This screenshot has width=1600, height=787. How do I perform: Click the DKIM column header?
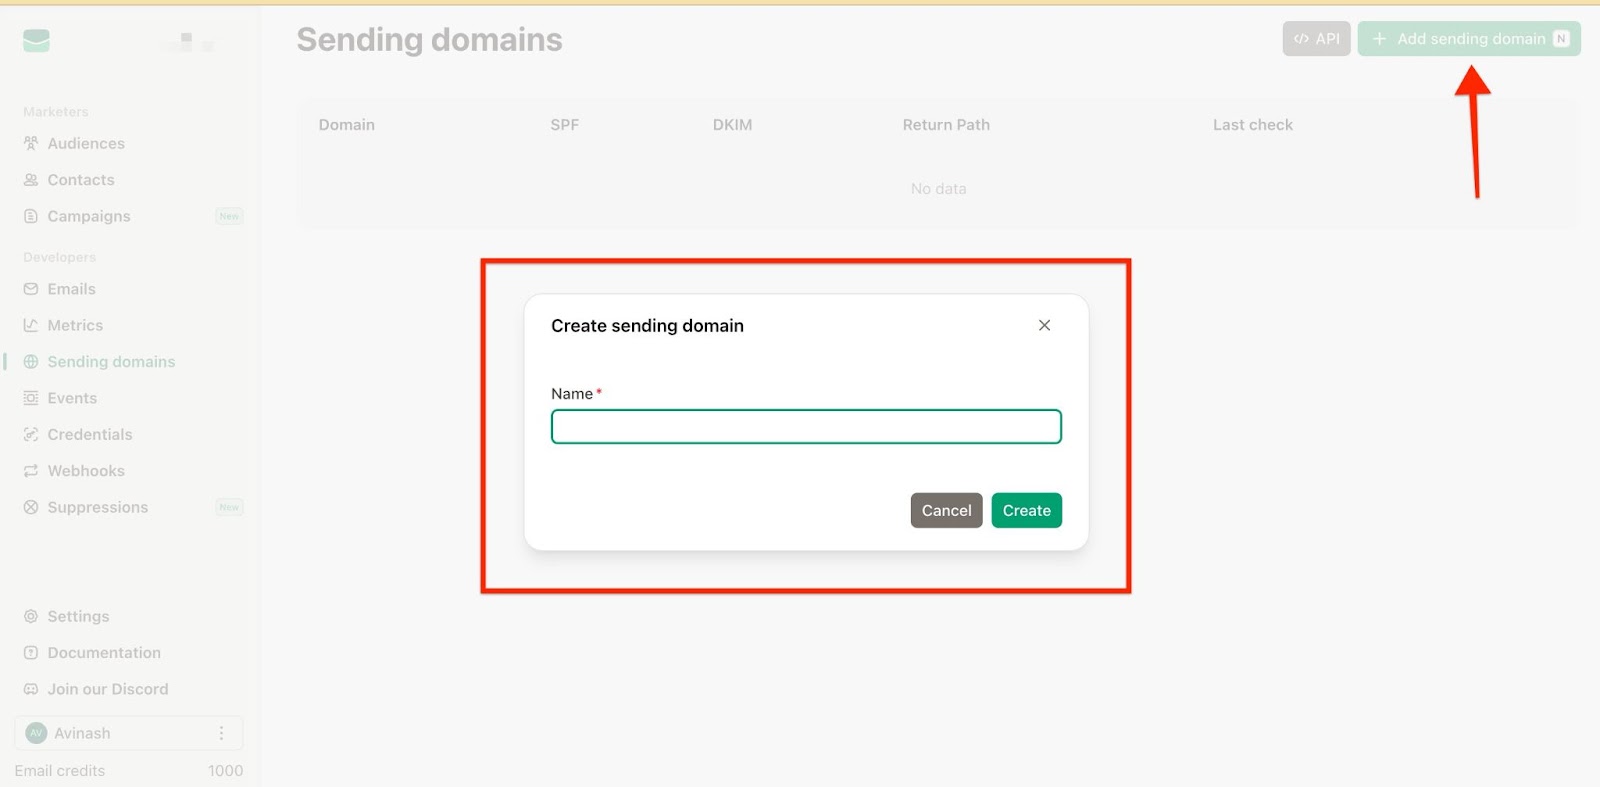coord(732,125)
